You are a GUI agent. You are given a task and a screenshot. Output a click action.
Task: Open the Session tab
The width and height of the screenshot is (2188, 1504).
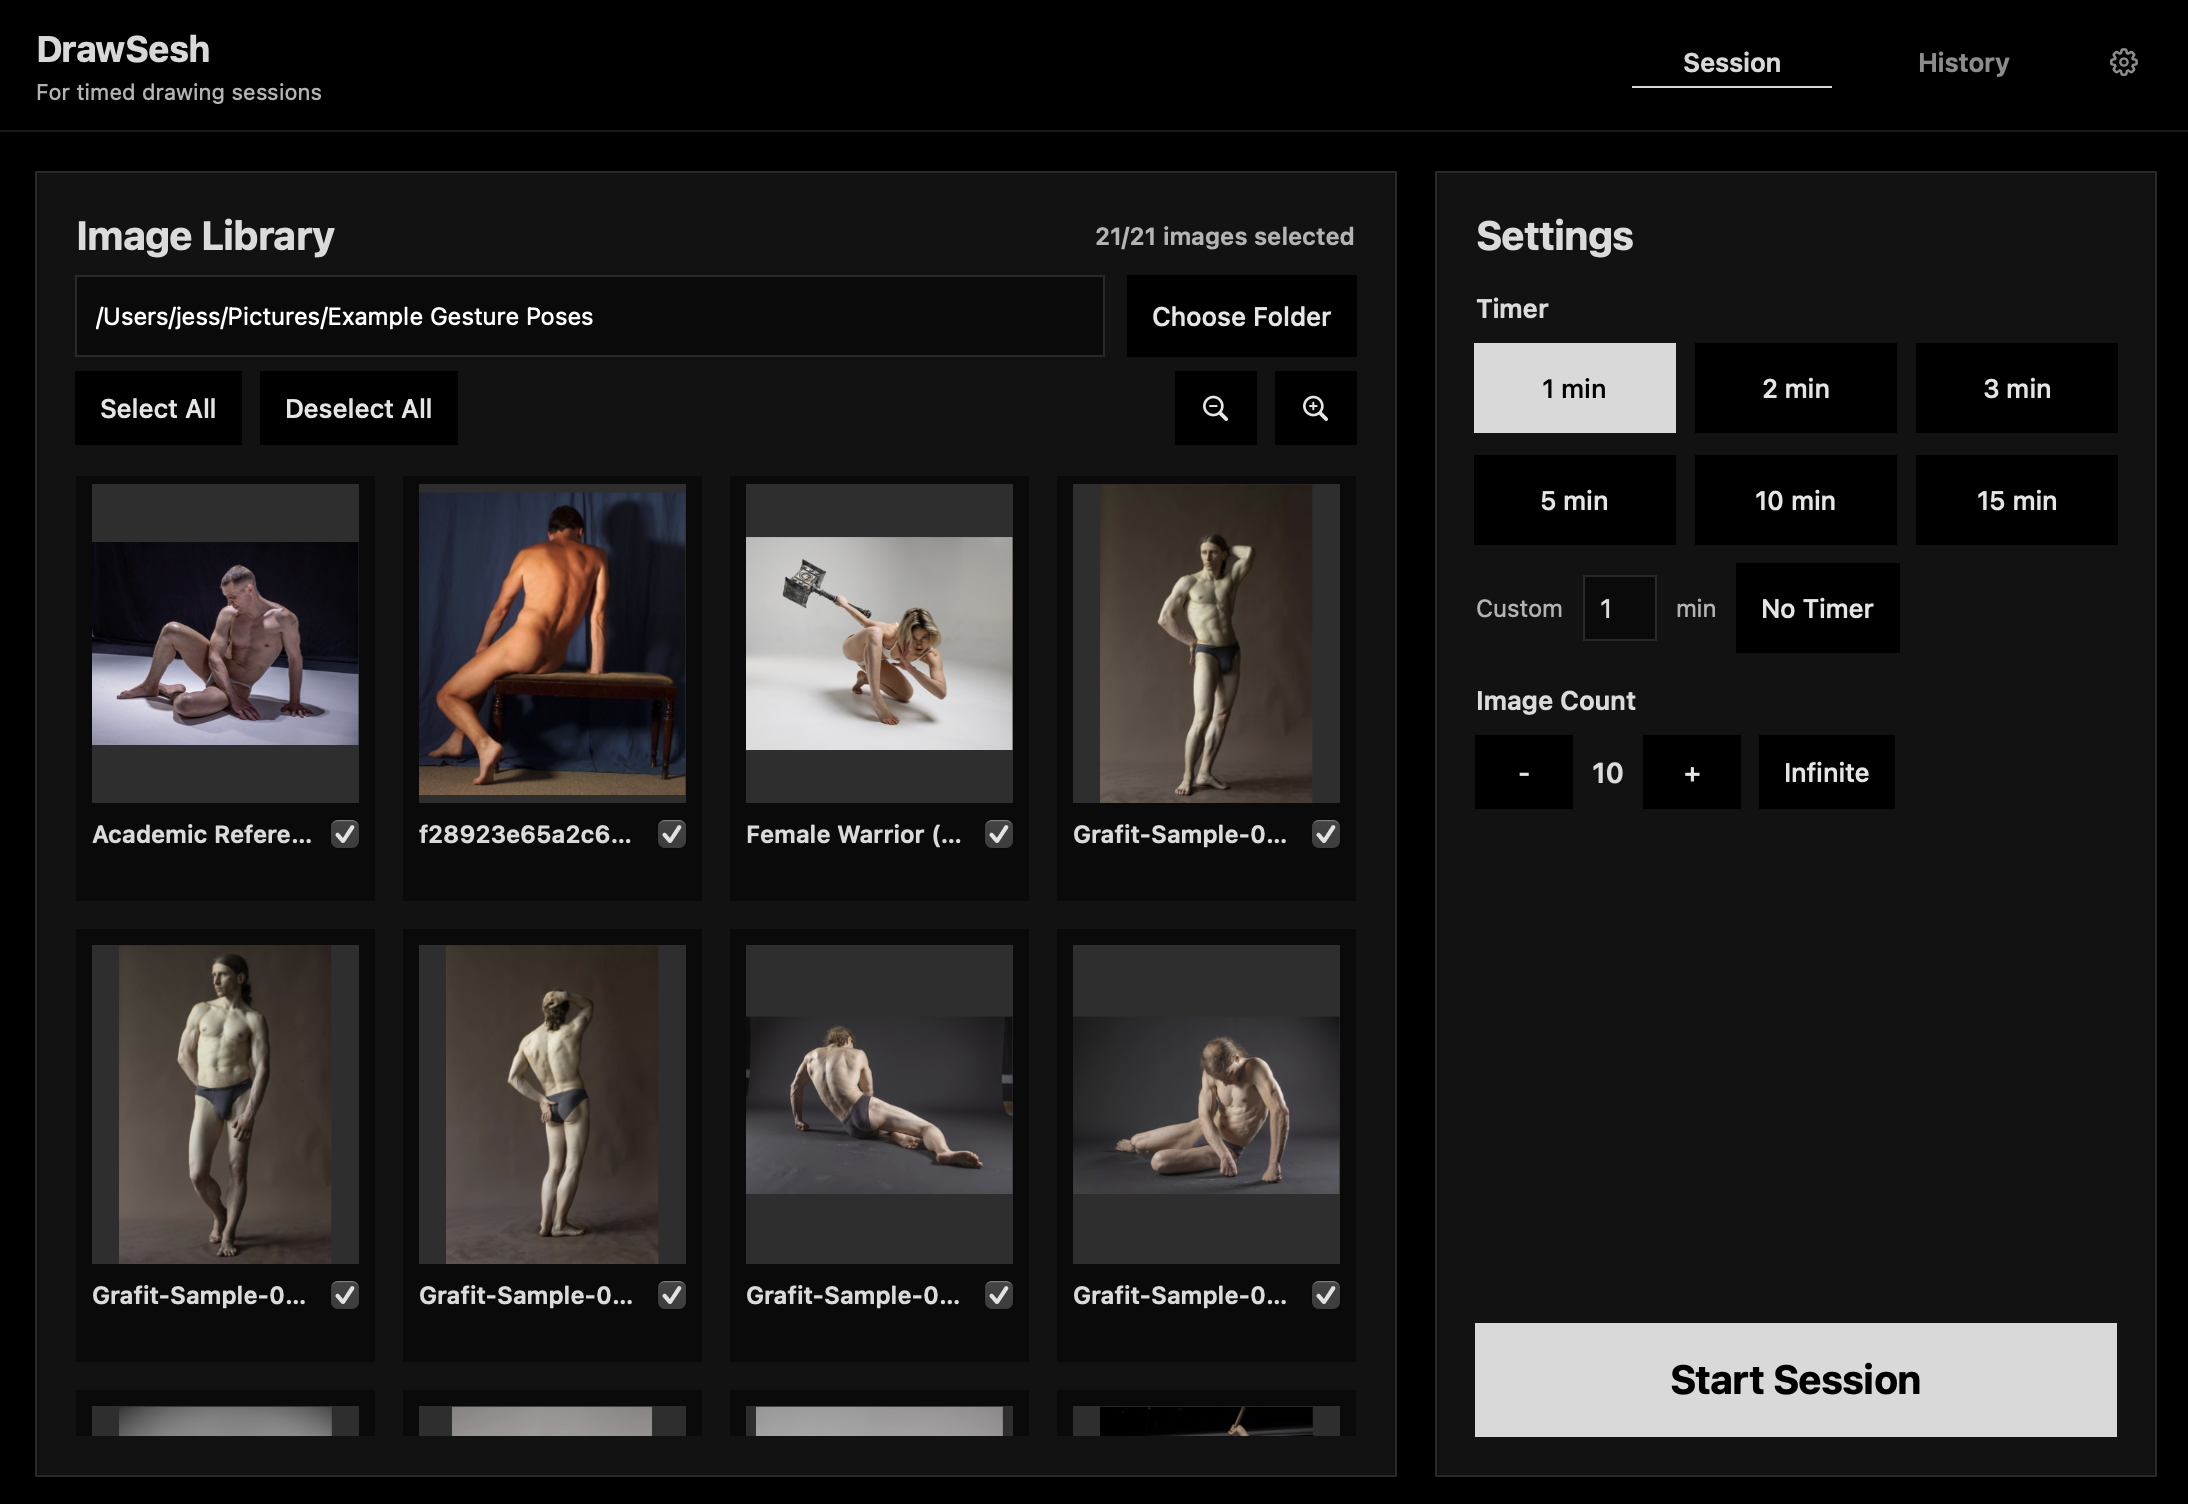tap(1731, 63)
